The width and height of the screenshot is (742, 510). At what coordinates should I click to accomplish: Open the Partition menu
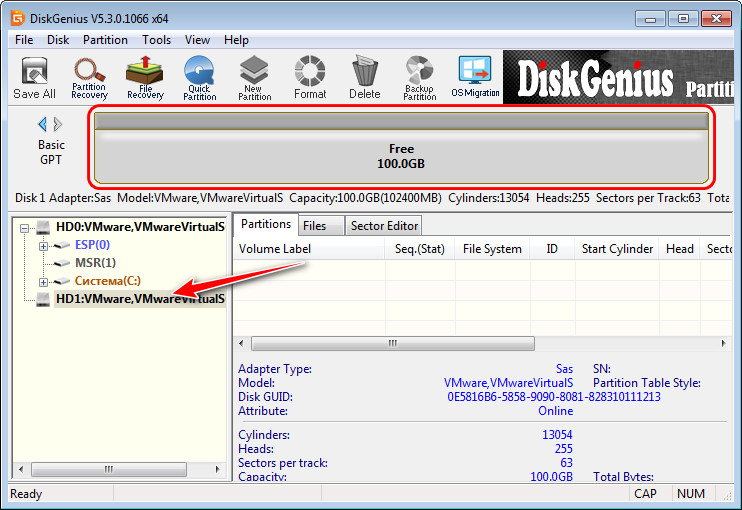[x=105, y=40]
